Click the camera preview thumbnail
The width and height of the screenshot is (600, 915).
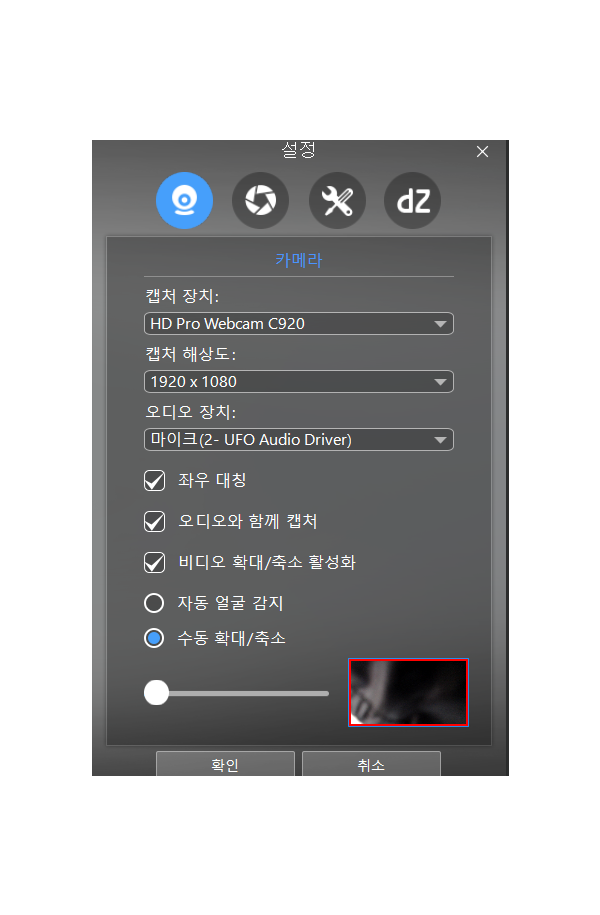pos(409,692)
